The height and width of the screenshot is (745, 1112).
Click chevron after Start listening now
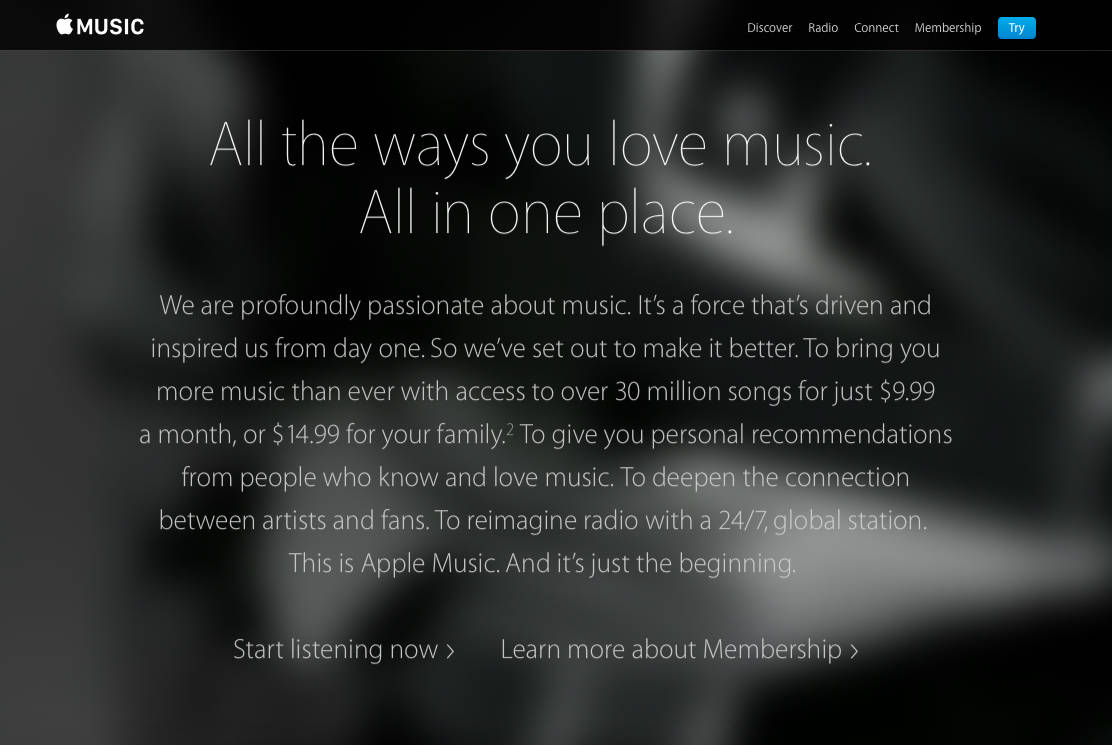[x=450, y=651]
